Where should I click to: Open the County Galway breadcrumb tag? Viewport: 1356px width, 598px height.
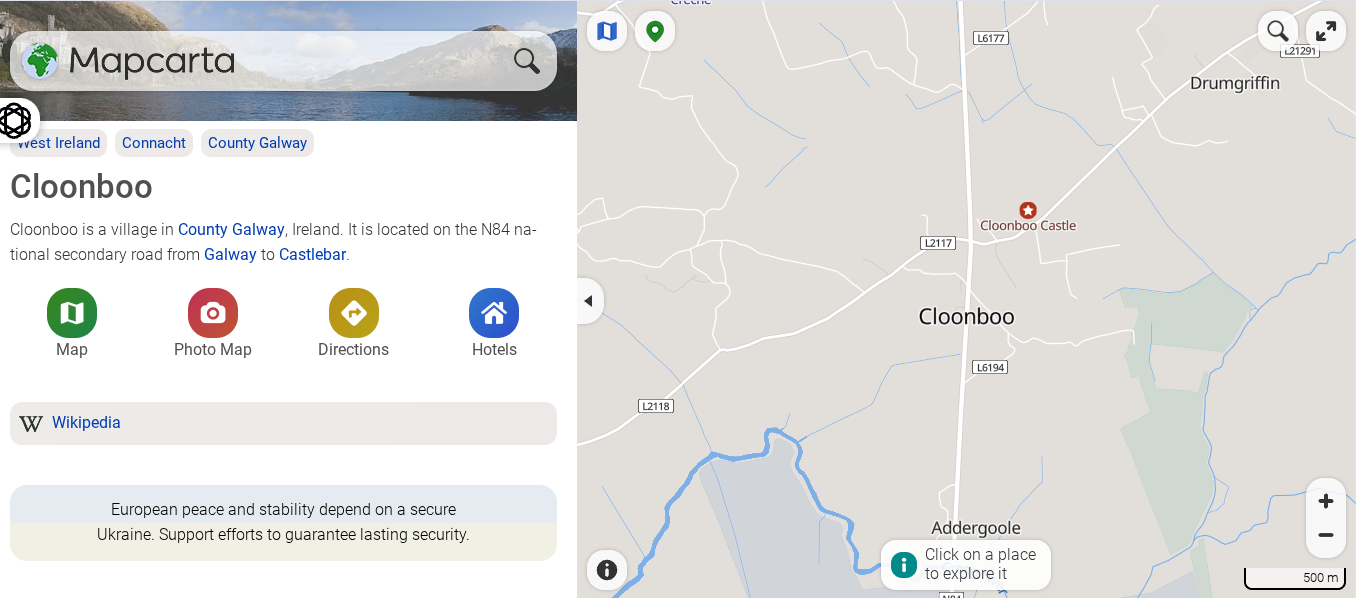[x=257, y=143]
